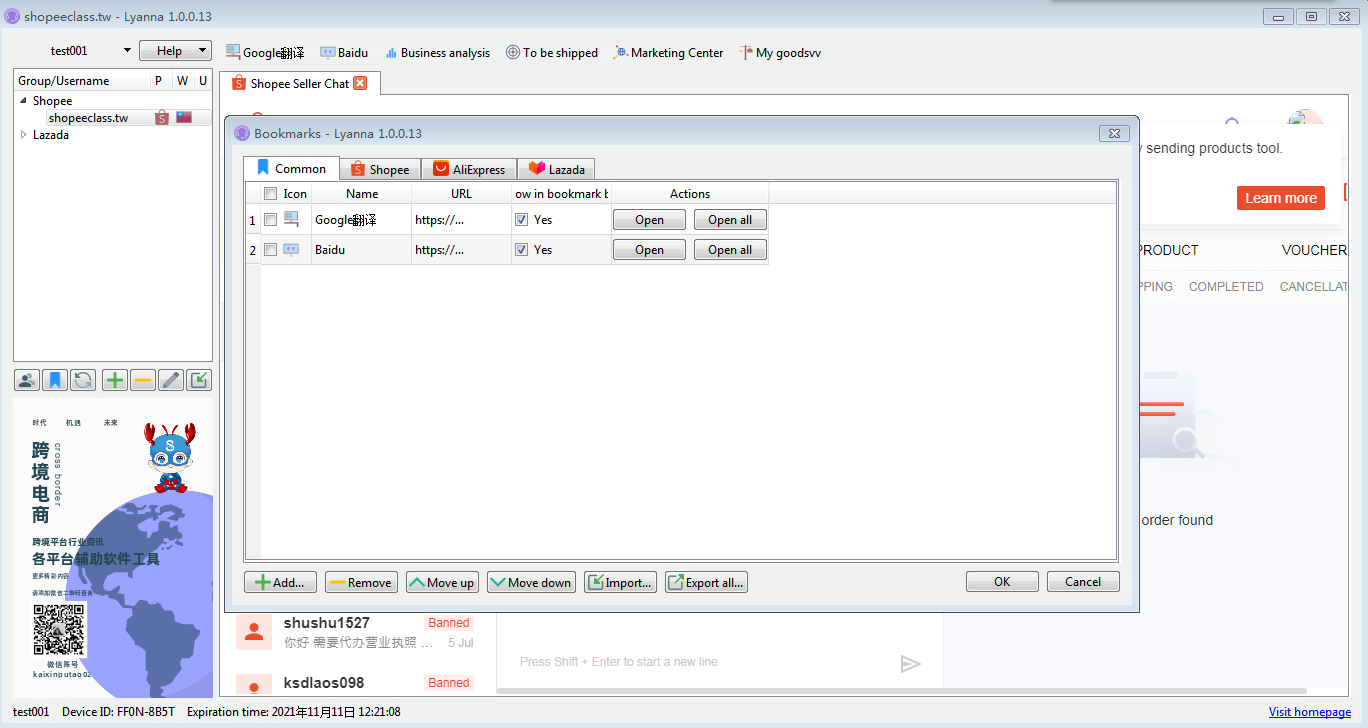Image resolution: width=1368 pixels, height=728 pixels.
Task: Click the Actions column header
Action: (690, 194)
